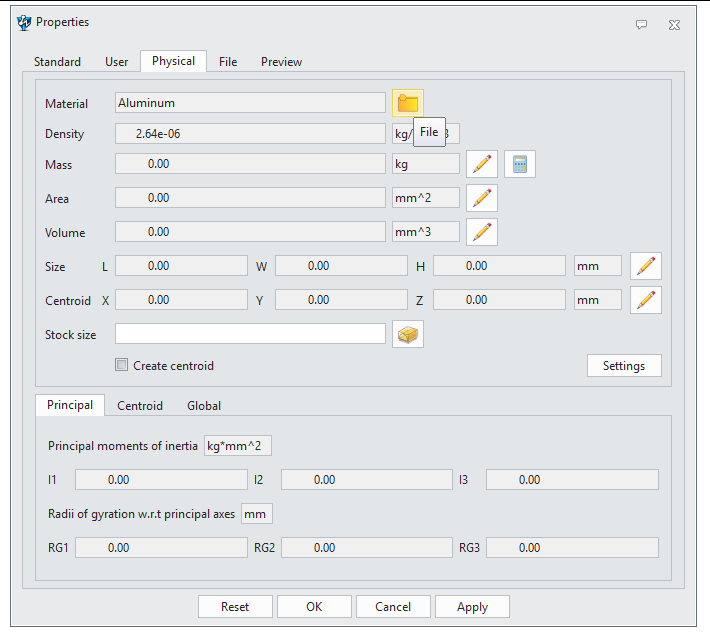This screenshot has height=636, width=710.
Task: Click into the Stock size text field
Action: [250, 334]
